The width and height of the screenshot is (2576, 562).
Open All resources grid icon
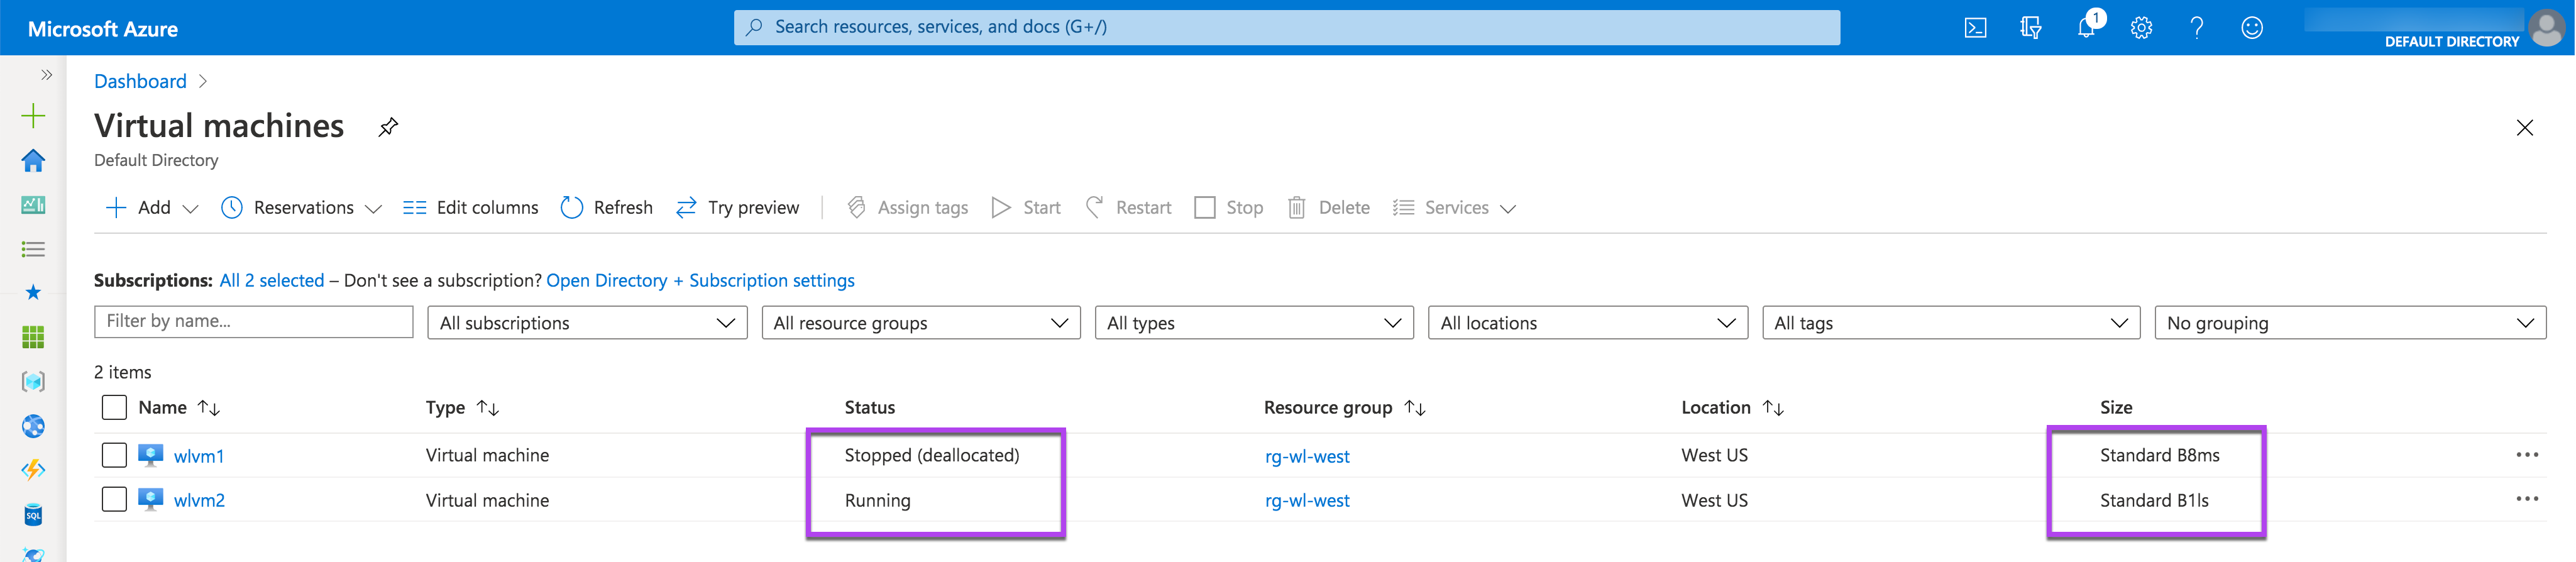coord(33,337)
